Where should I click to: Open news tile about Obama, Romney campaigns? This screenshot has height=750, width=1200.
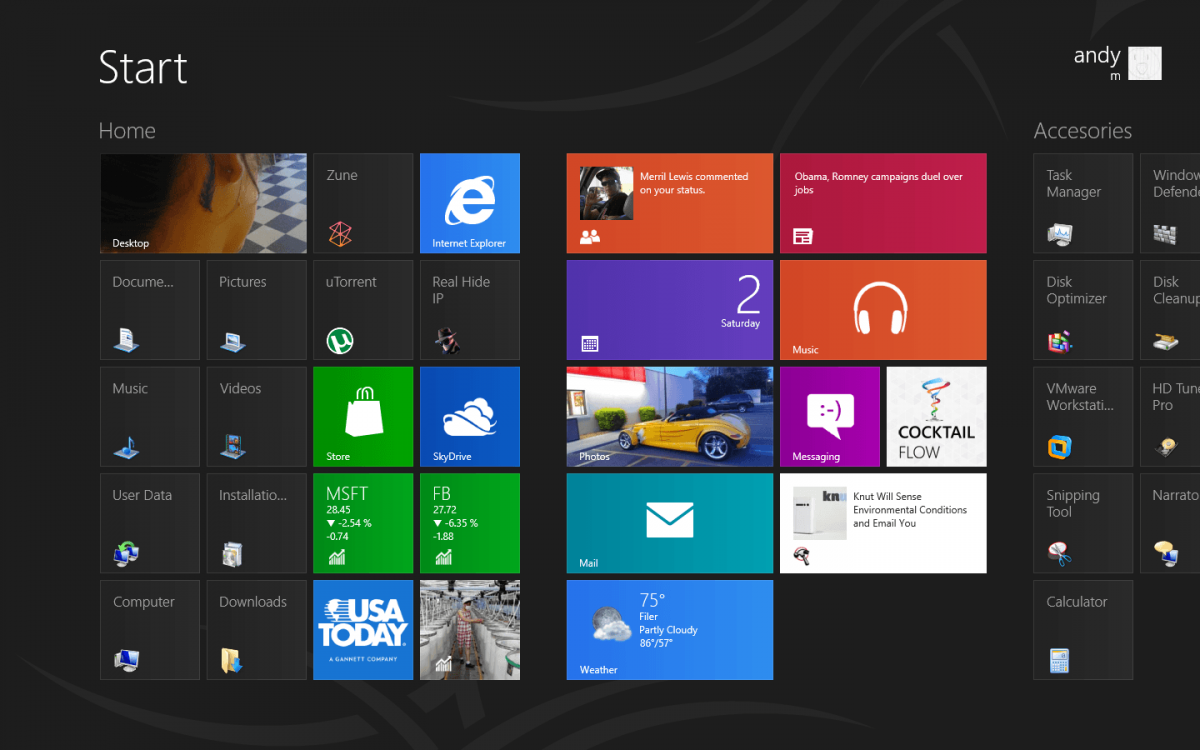[883, 203]
